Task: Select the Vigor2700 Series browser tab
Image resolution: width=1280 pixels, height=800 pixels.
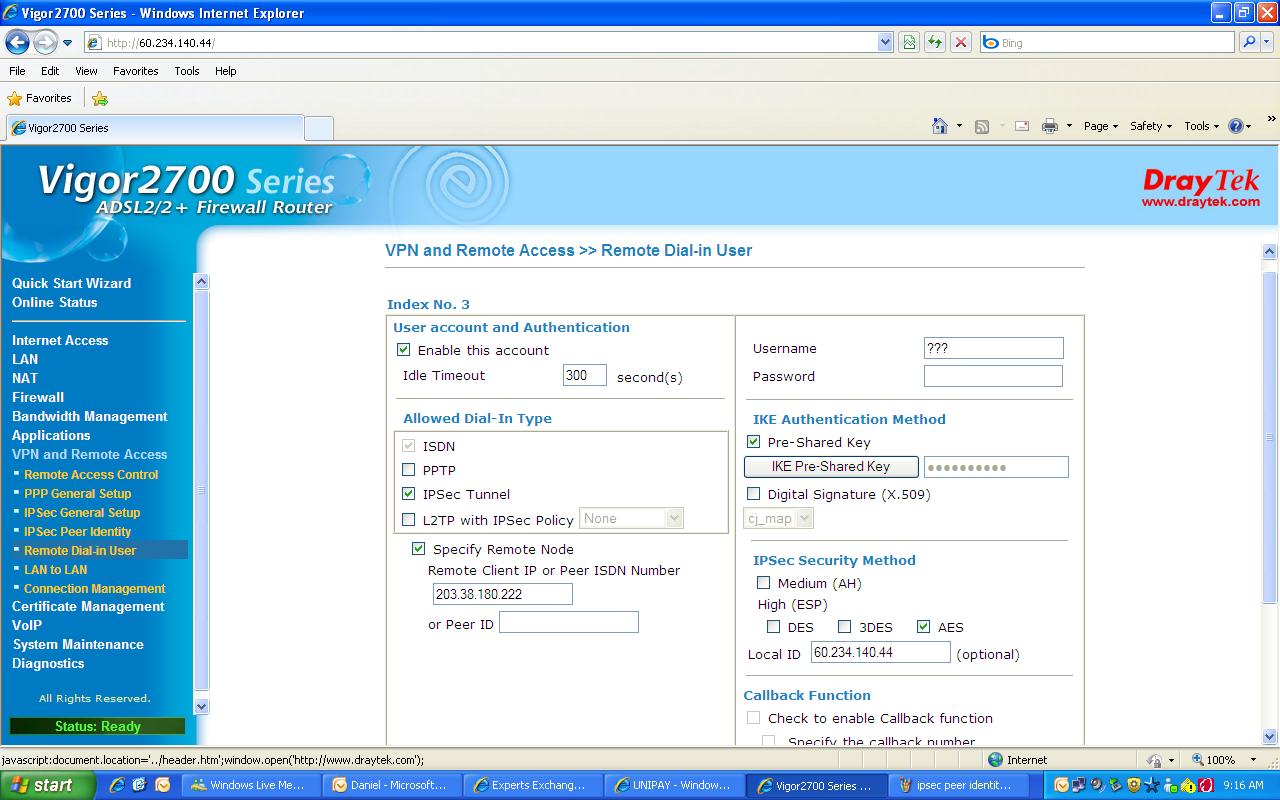Action: click(x=155, y=128)
